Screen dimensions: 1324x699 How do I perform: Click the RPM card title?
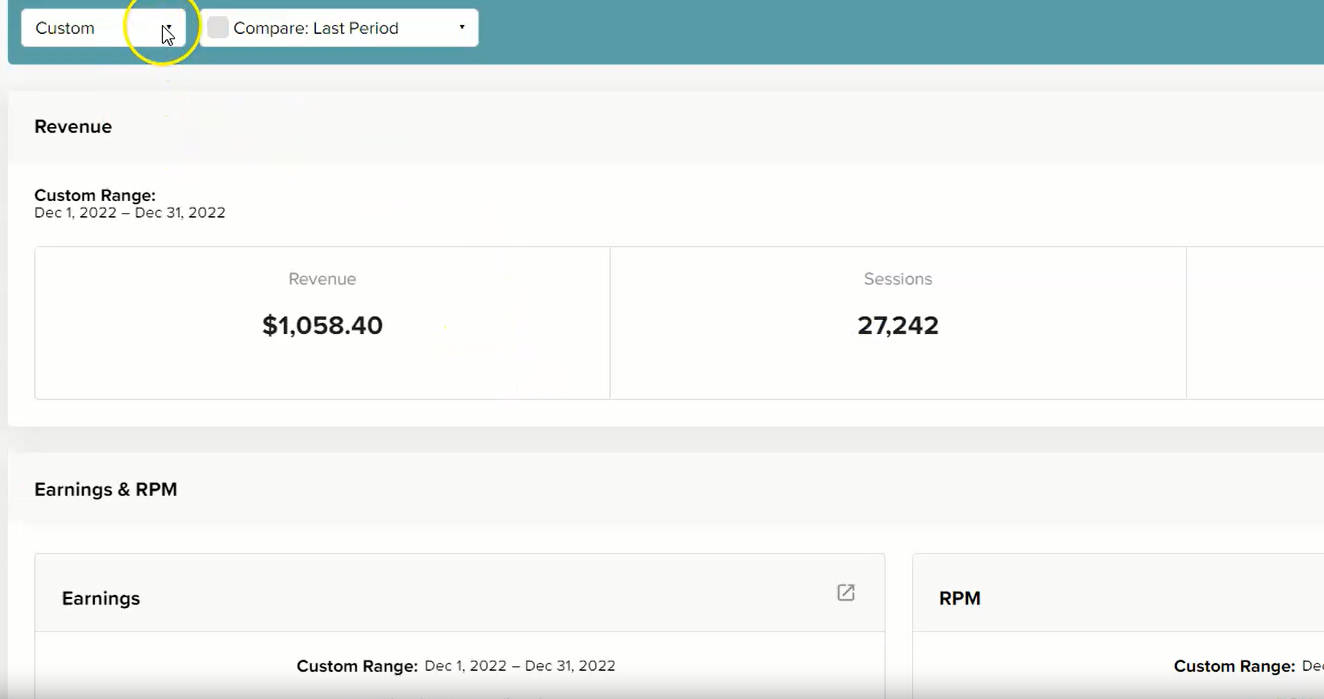(x=960, y=598)
